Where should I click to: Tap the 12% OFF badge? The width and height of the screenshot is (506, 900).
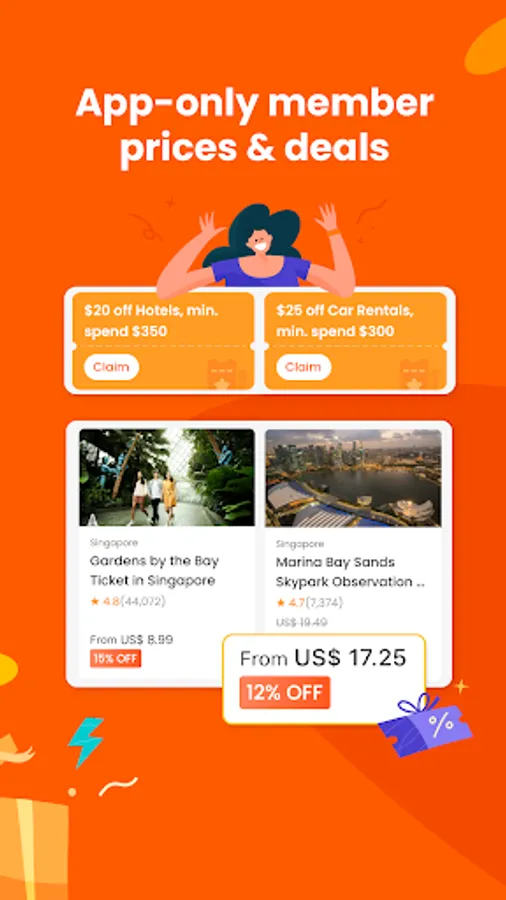pos(285,692)
